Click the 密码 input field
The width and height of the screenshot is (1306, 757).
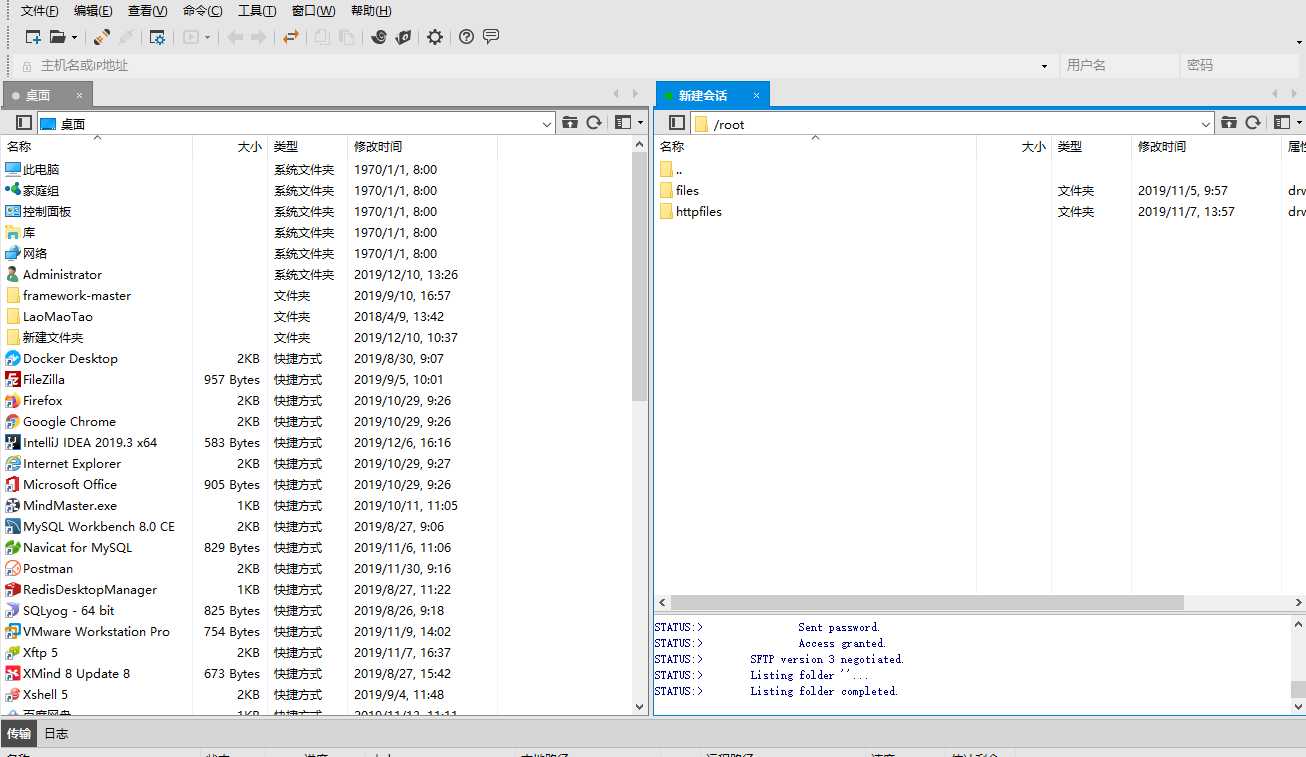coord(1240,66)
